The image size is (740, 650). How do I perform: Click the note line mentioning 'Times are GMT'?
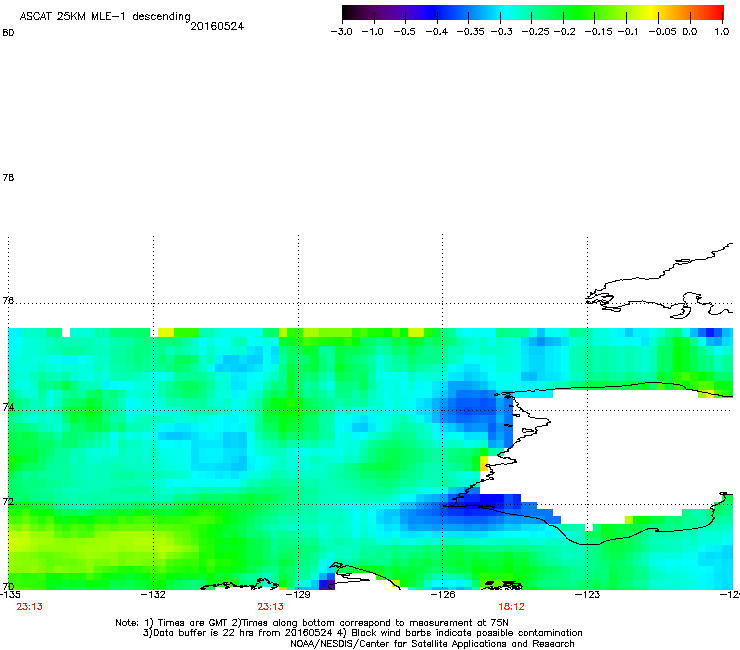[312, 623]
